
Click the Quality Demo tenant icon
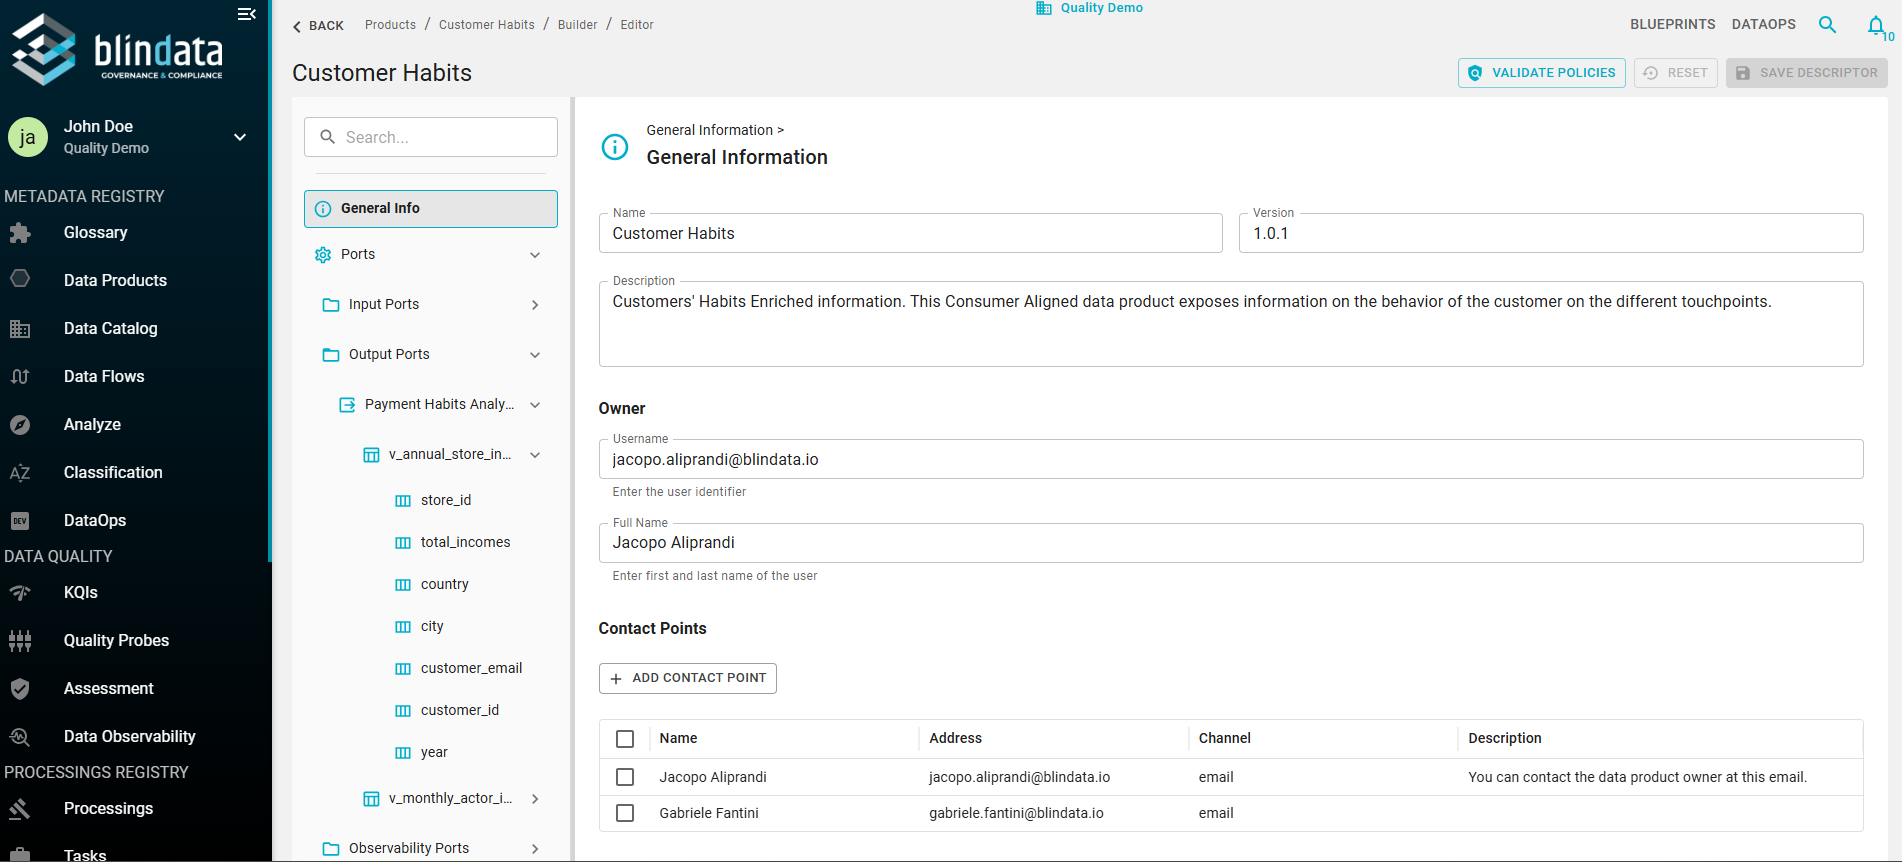click(1044, 8)
